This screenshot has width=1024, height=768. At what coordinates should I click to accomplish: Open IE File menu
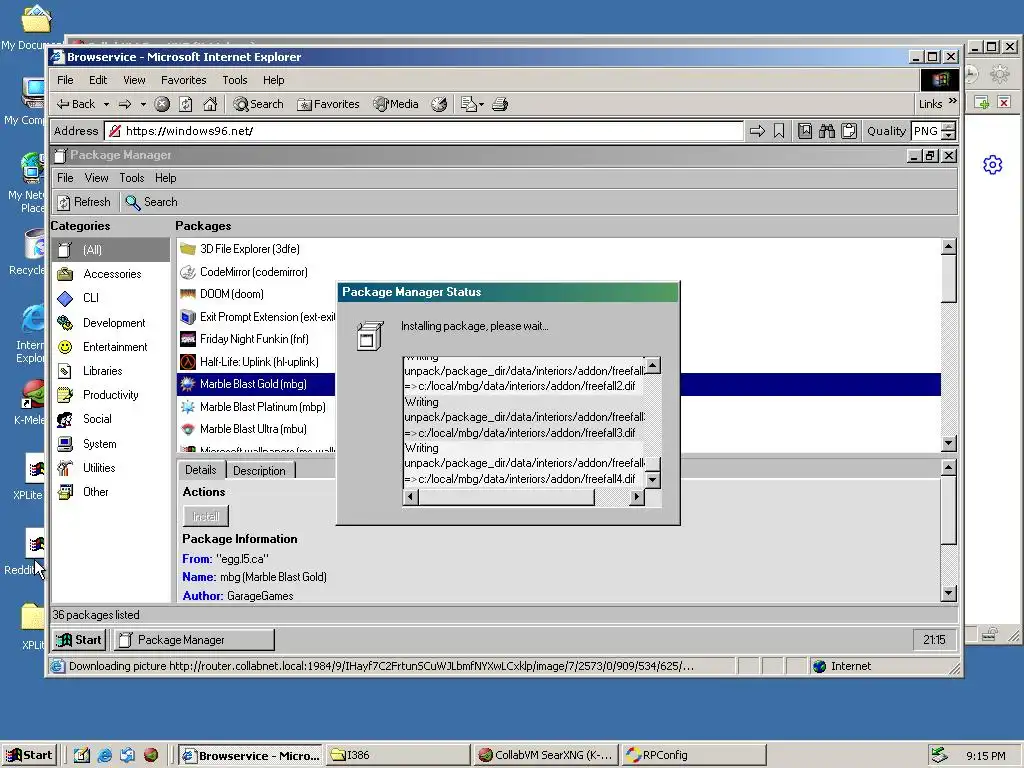65,80
